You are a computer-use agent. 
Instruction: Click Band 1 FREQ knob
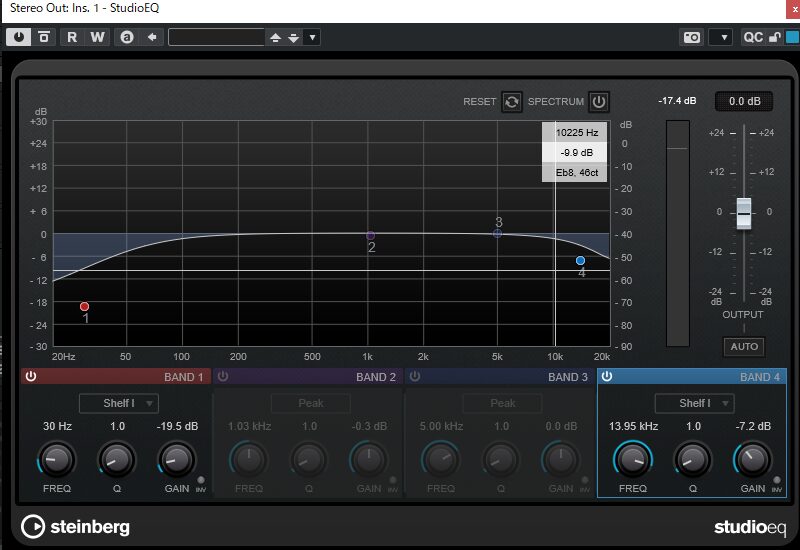57,459
